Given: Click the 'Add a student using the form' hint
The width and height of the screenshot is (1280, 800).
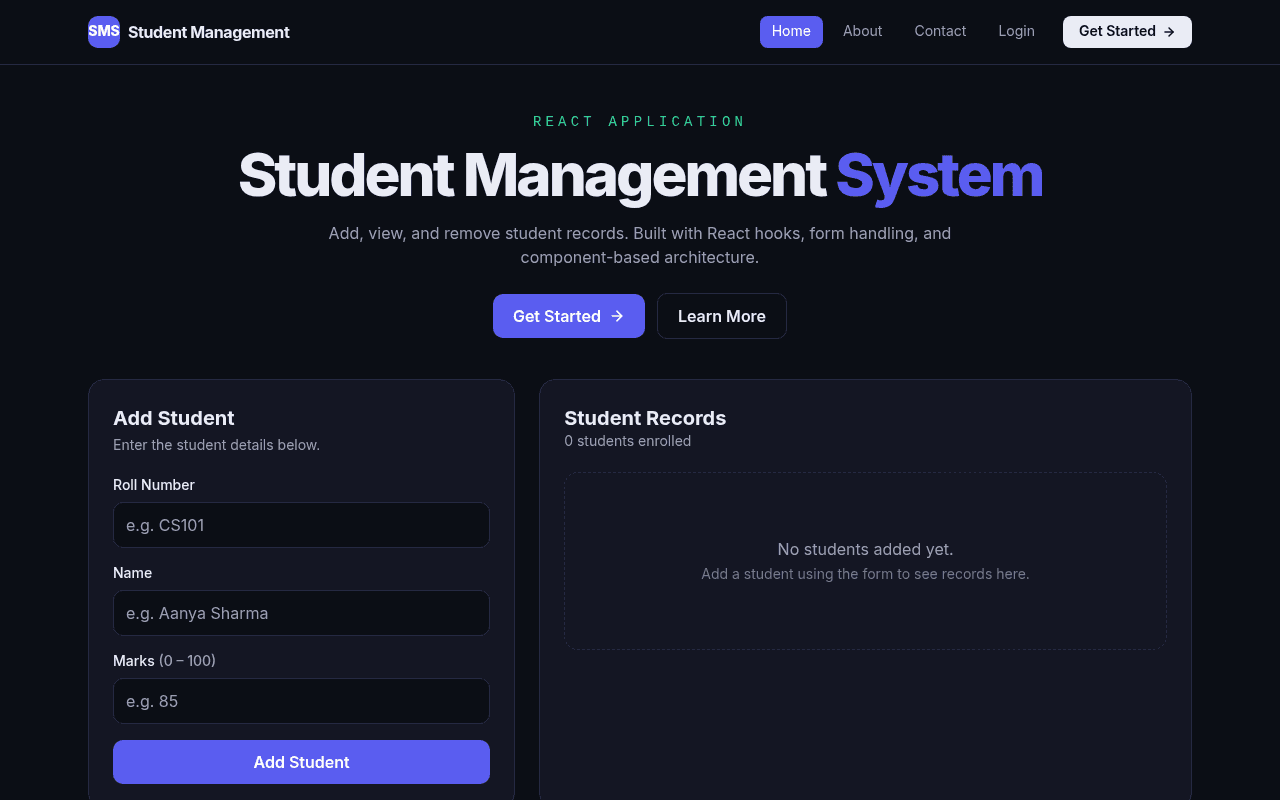Looking at the screenshot, I should coord(865,574).
